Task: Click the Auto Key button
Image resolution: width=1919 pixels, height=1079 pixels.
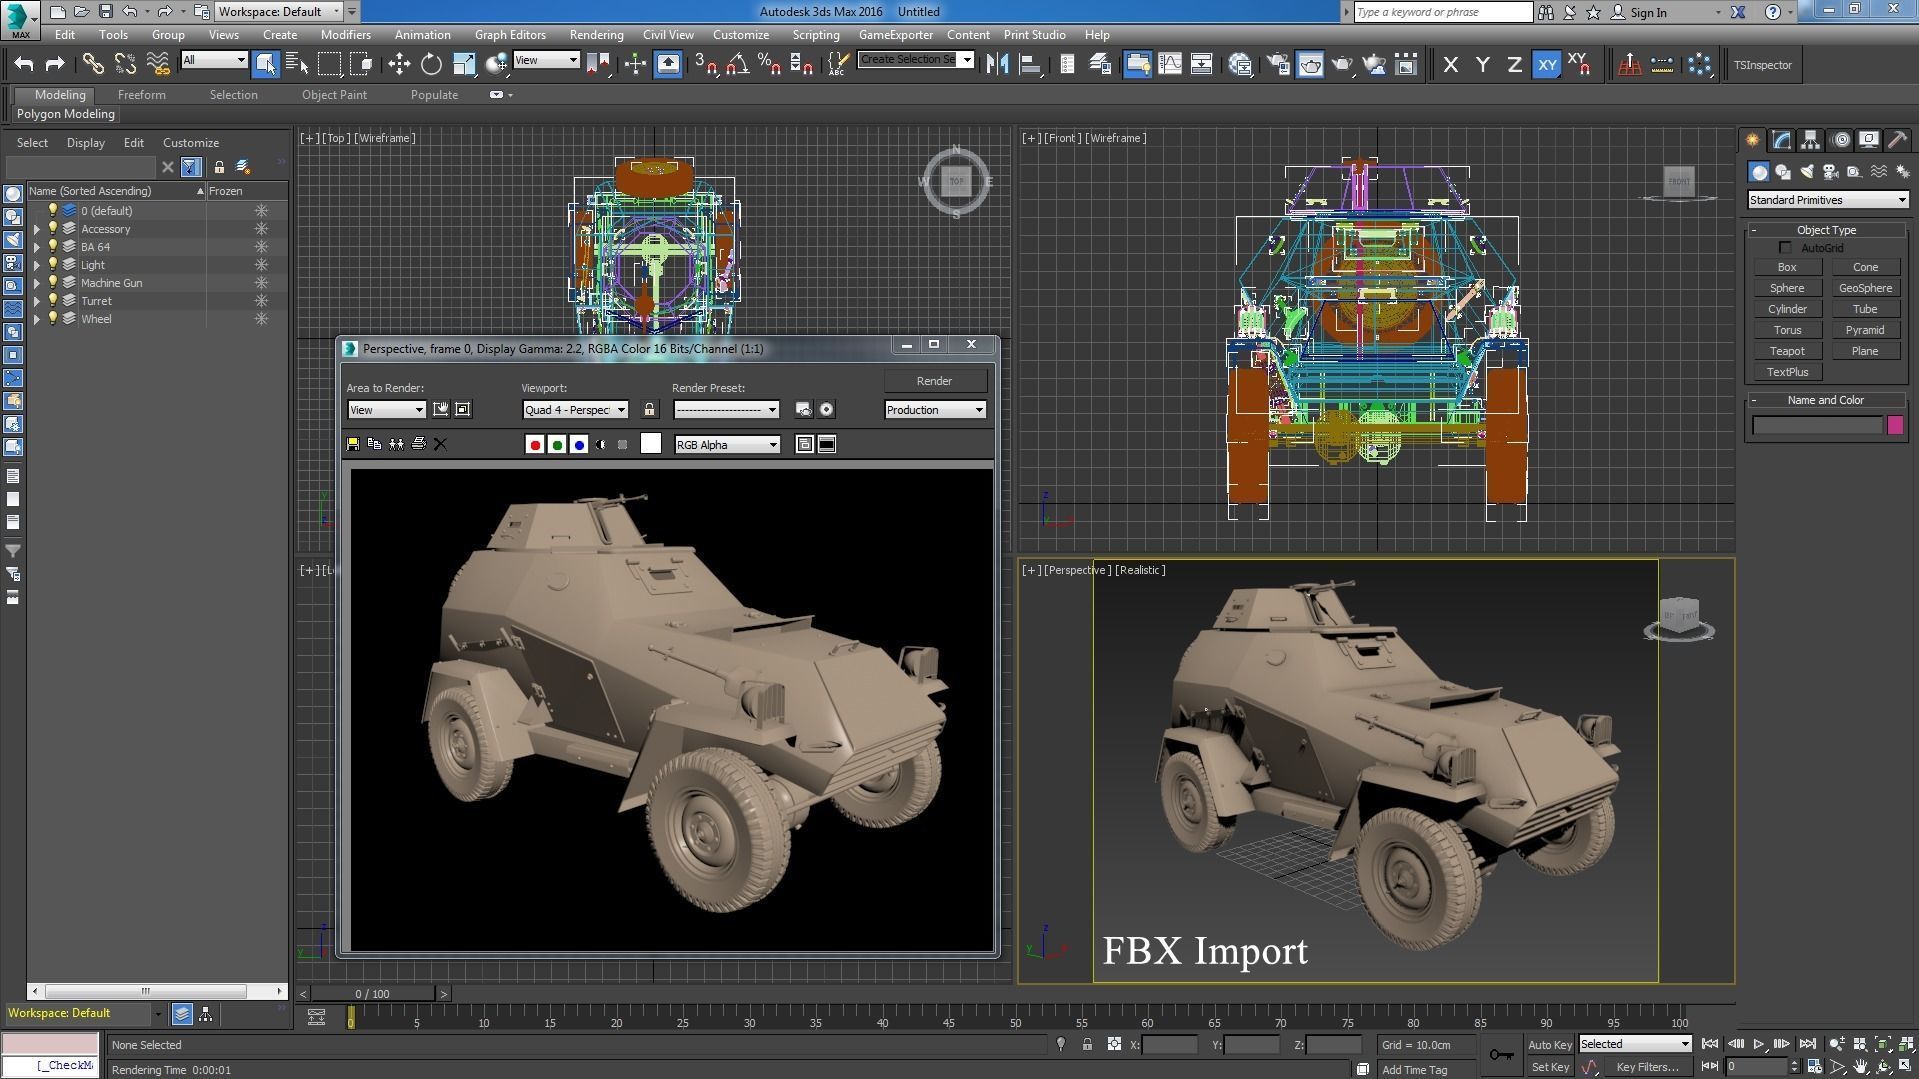Action: coord(1550,1045)
